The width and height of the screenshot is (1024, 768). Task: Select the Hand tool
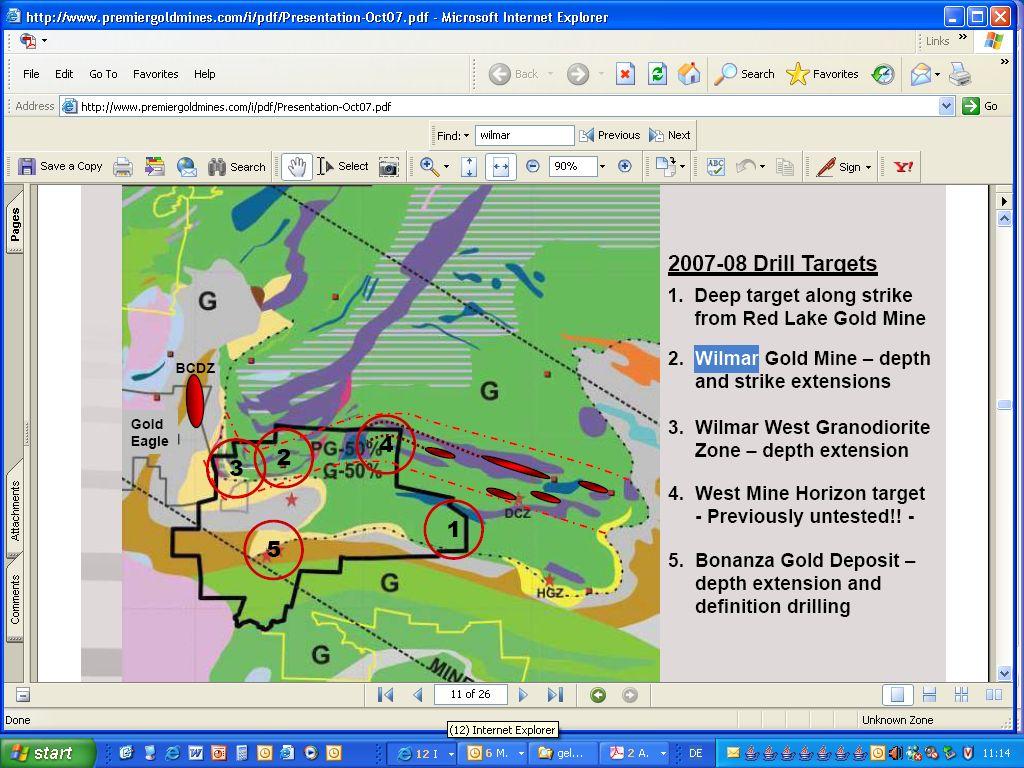click(x=295, y=167)
